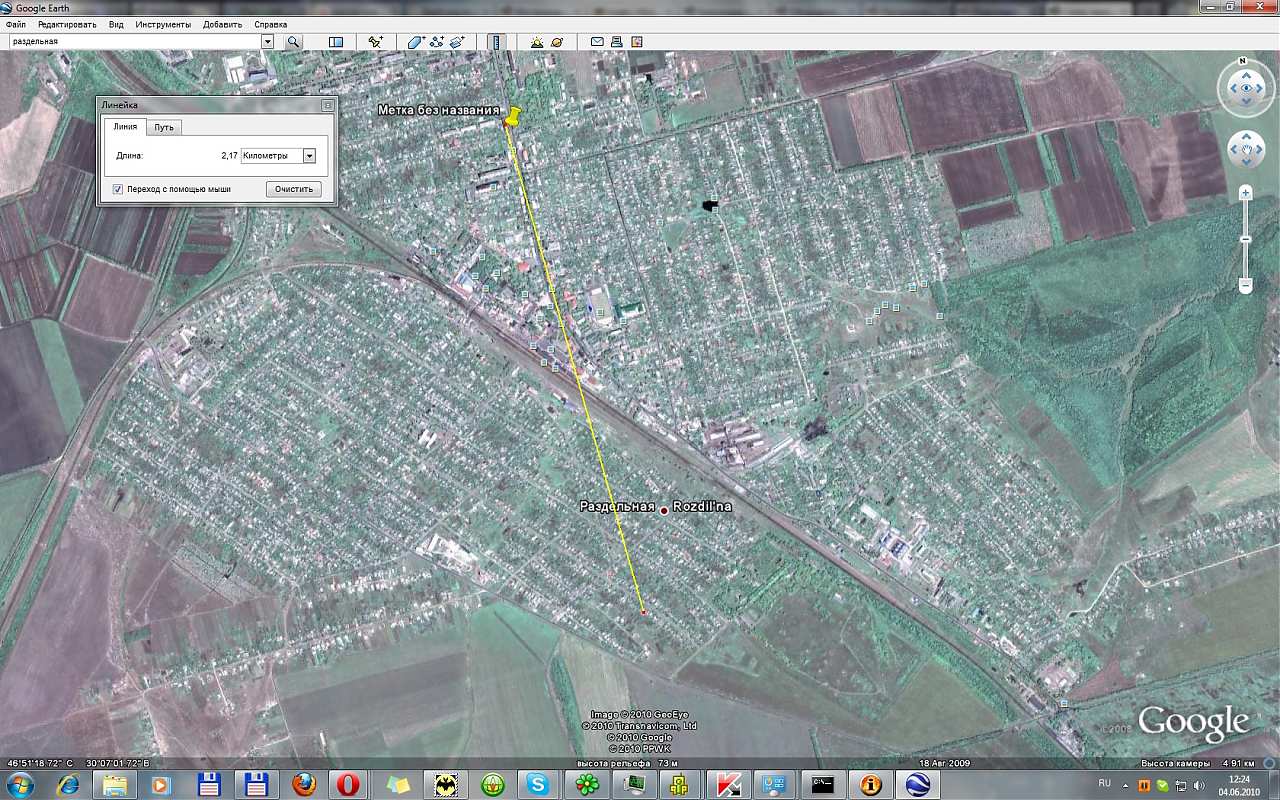Click the Раздельная Rozdil'na city marker dot
The image size is (1280, 800).
664,510
